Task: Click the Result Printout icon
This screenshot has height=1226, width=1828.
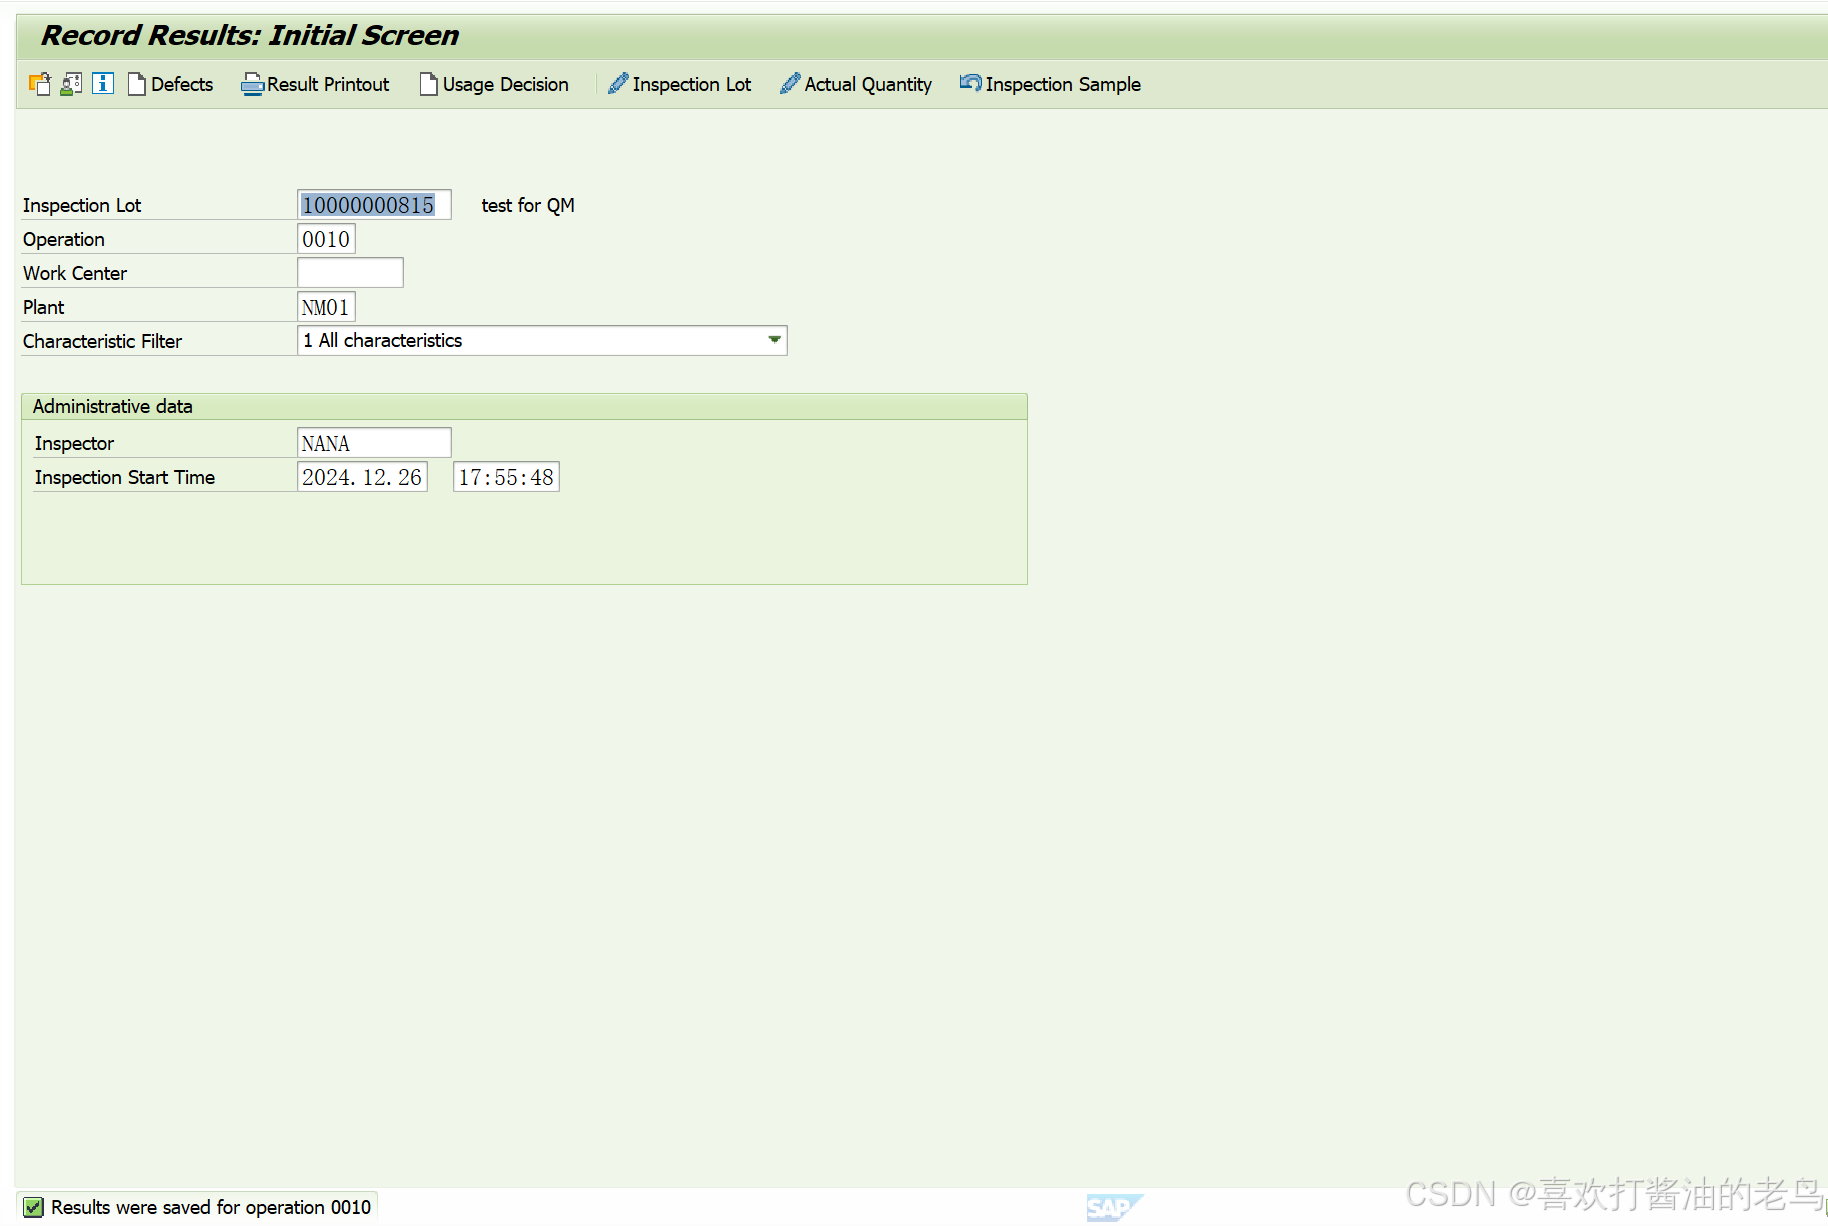Action: [x=251, y=84]
